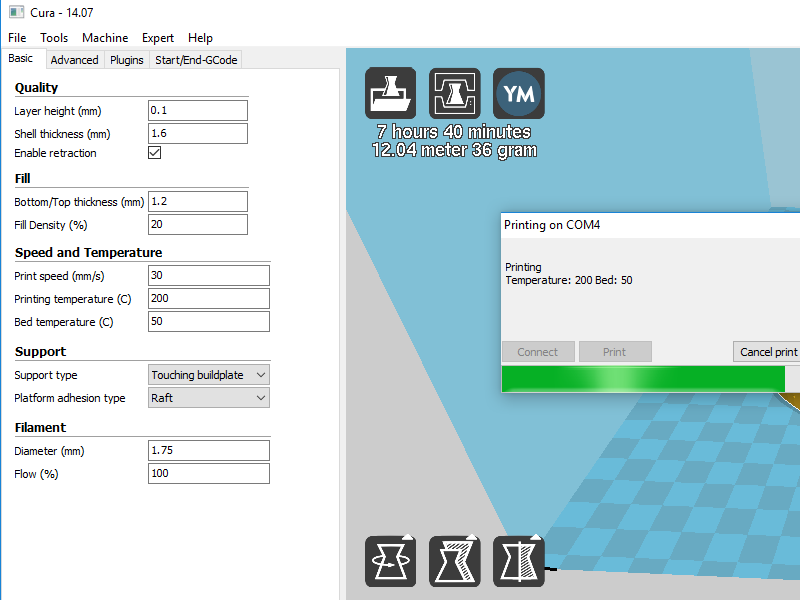Viewport: 800px width, 600px height.
Task: Toggle the Enable retraction checkbox
Action: click(x=155, y=153)
